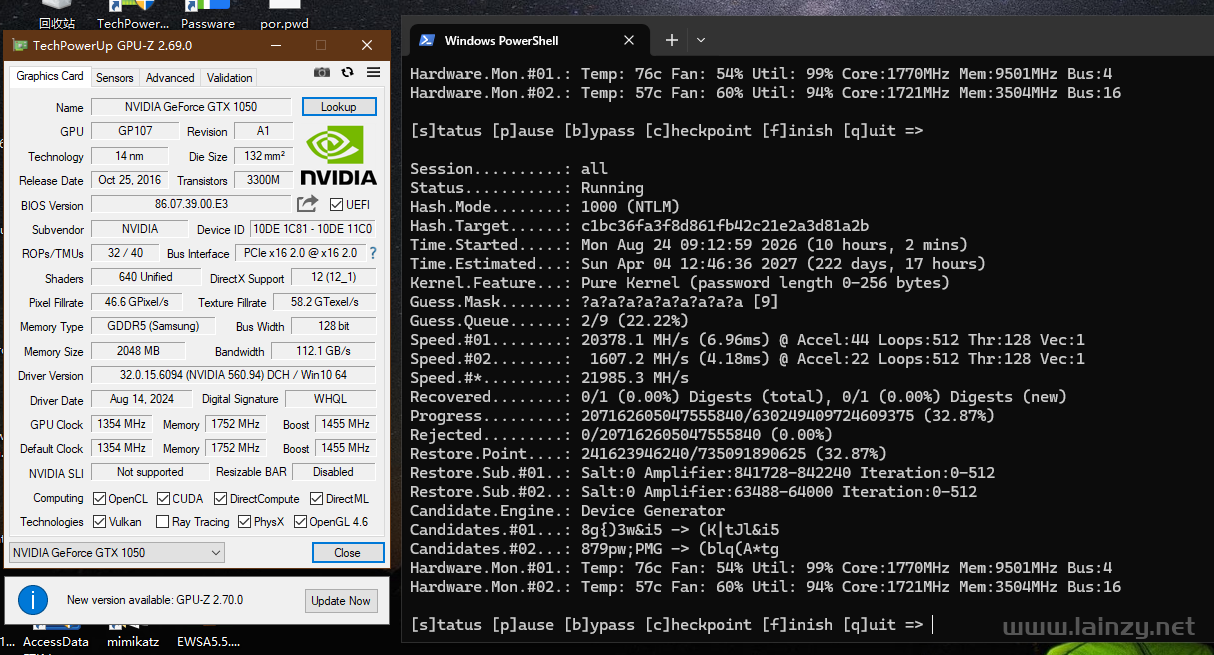The height and width of the screenshot is (655, 1214).
Task: Click the Device ID field
Action: (312, 229)
